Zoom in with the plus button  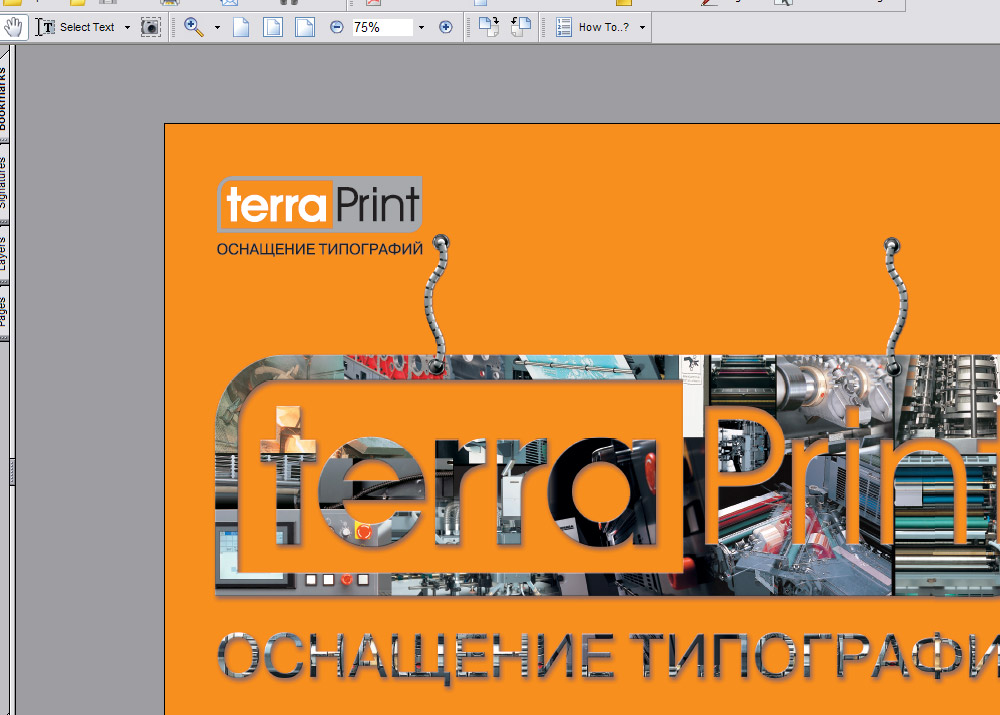tap(446, 27)
